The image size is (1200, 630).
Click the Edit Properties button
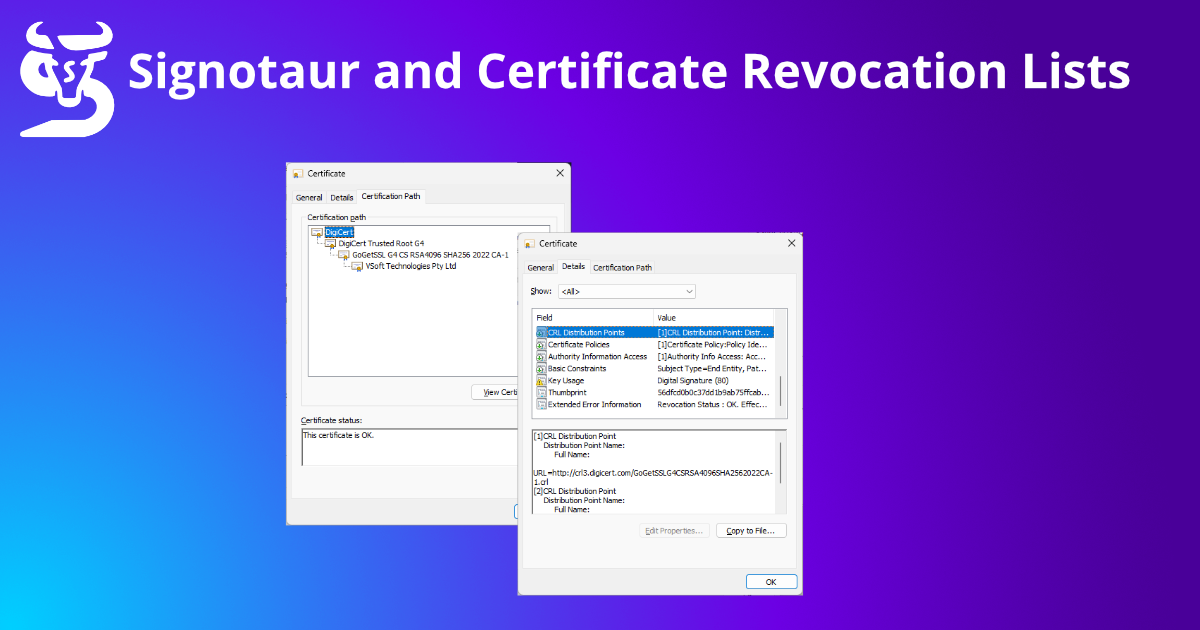(x=674, y=530)
